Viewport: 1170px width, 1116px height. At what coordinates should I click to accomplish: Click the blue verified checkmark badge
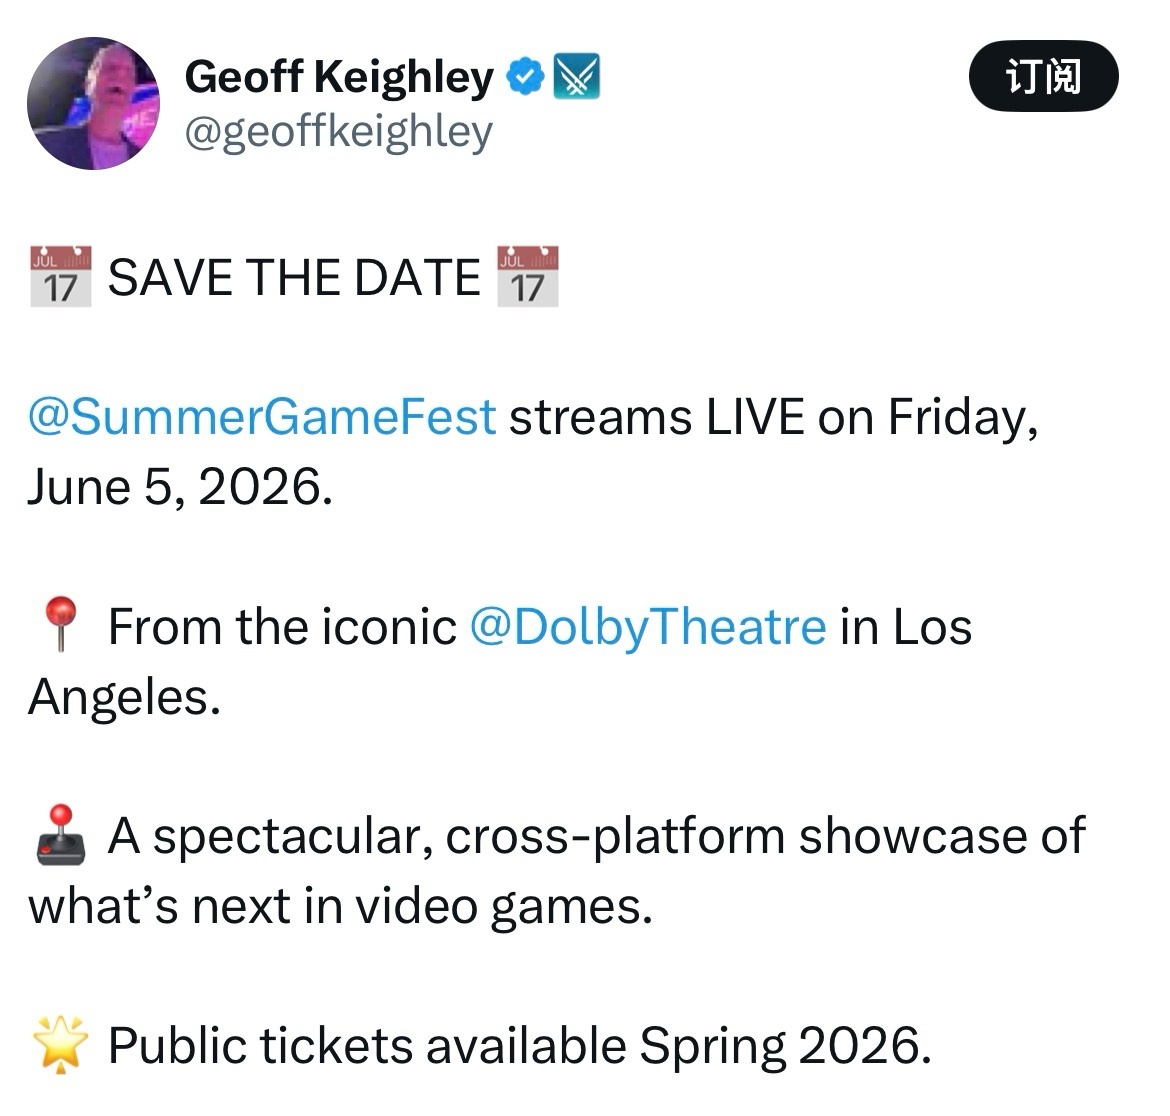pos(524,77)
